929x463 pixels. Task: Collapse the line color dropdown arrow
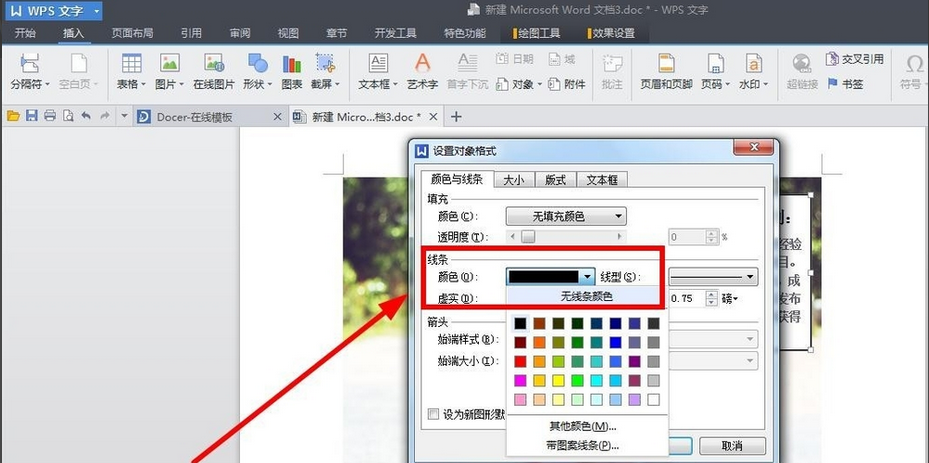[x=588, y=276]
